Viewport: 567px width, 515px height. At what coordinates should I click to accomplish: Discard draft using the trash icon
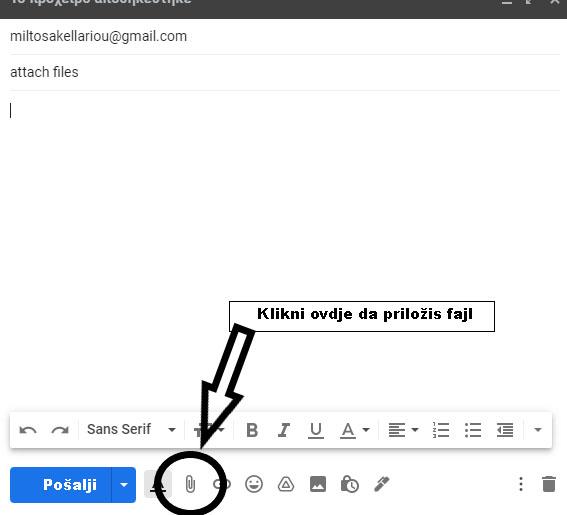[x=549, y=484]
